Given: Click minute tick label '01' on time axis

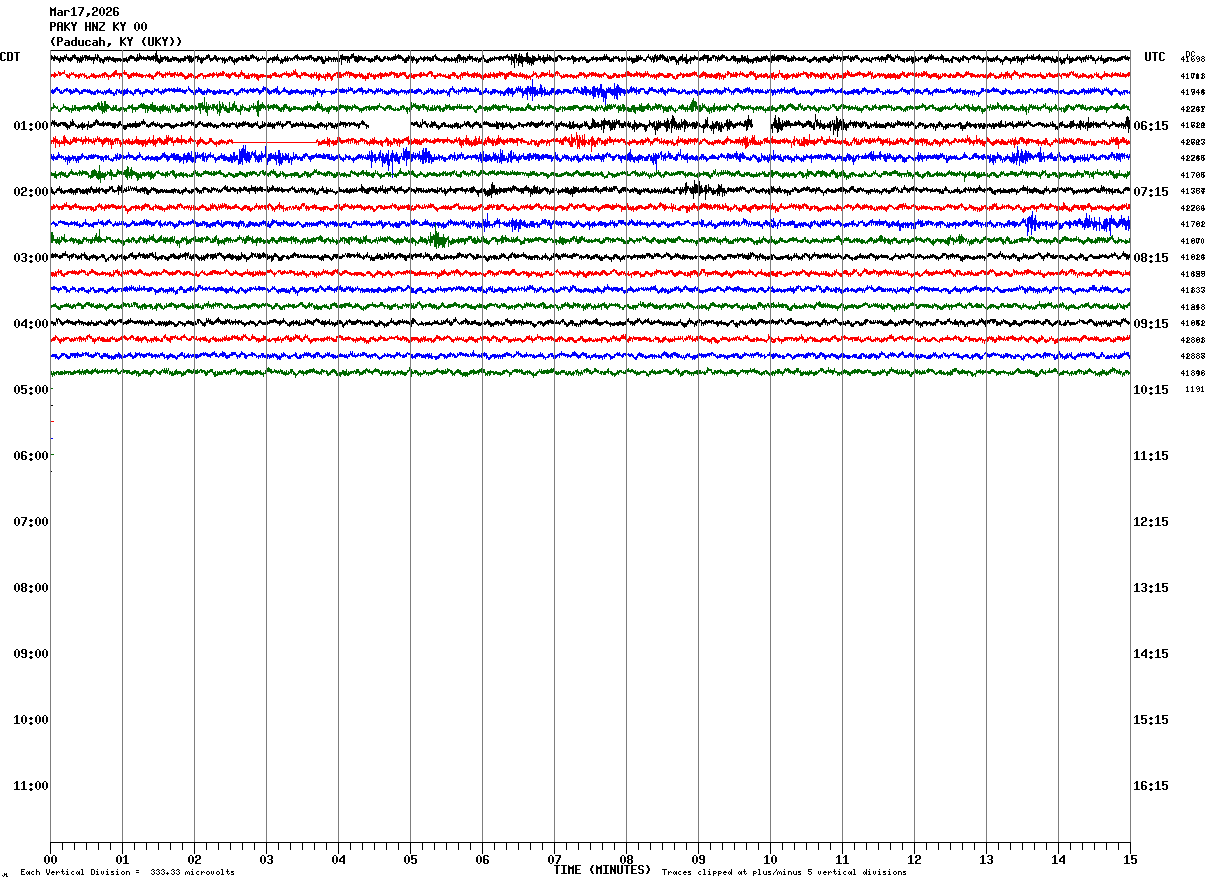Looking at the screenshot, I should point(122,859).
